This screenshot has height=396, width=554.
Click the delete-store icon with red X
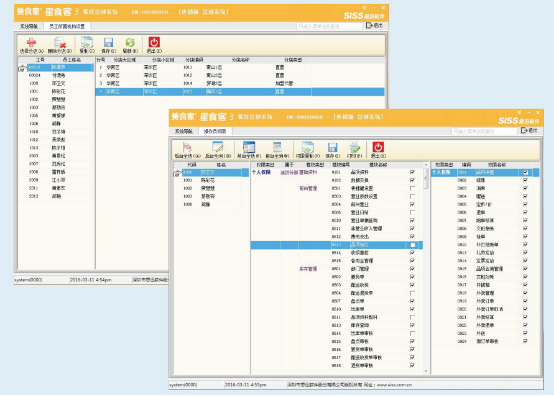coord(60,42)
